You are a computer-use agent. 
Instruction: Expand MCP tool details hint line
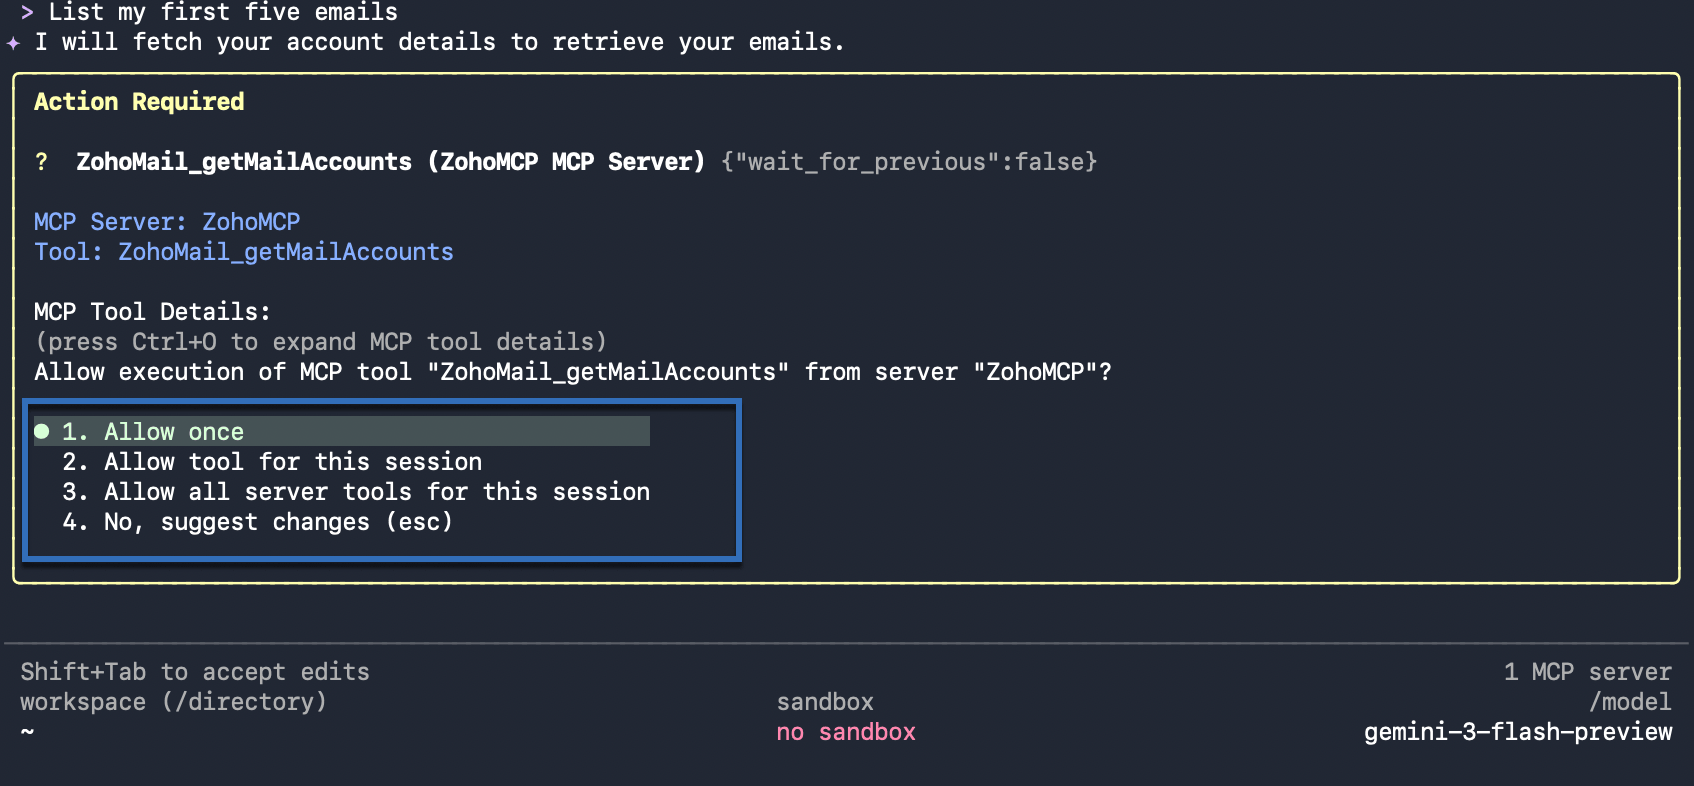coord(321,342)
